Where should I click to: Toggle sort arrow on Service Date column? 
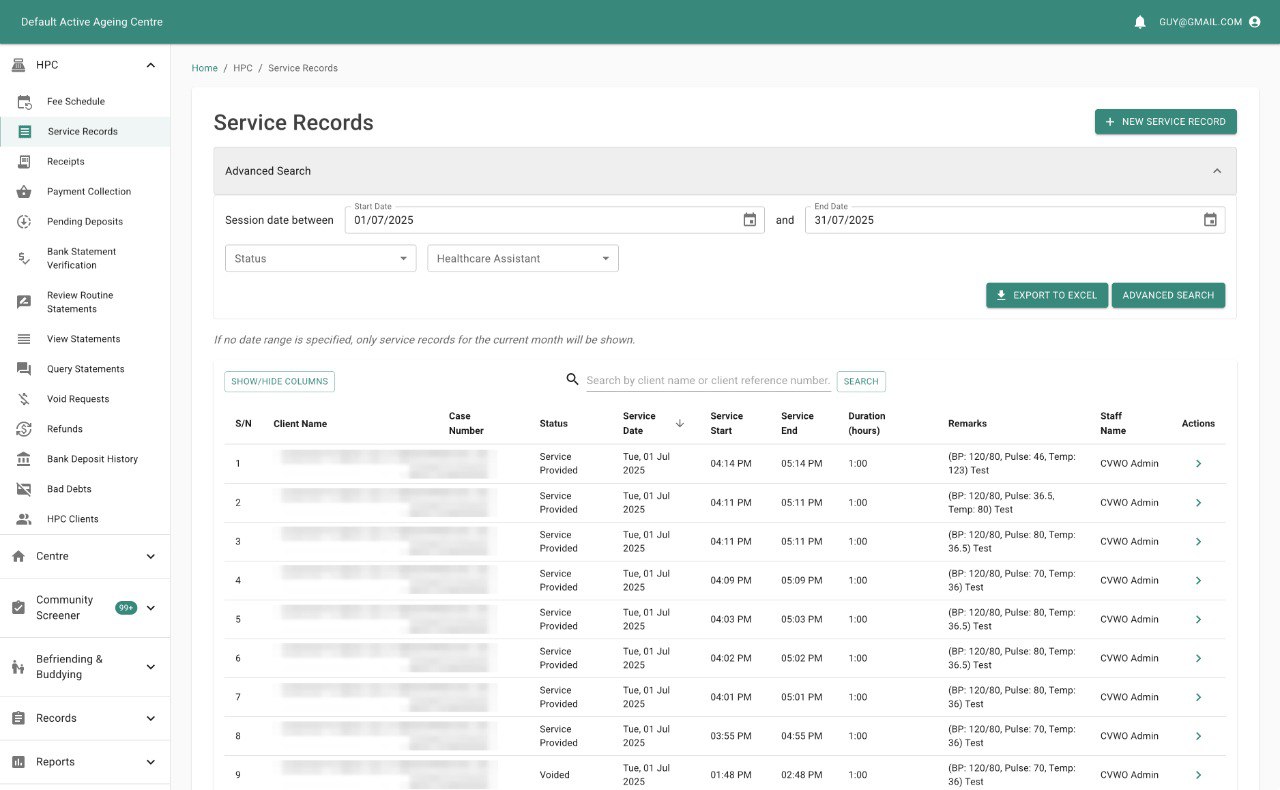click(680, 424)
